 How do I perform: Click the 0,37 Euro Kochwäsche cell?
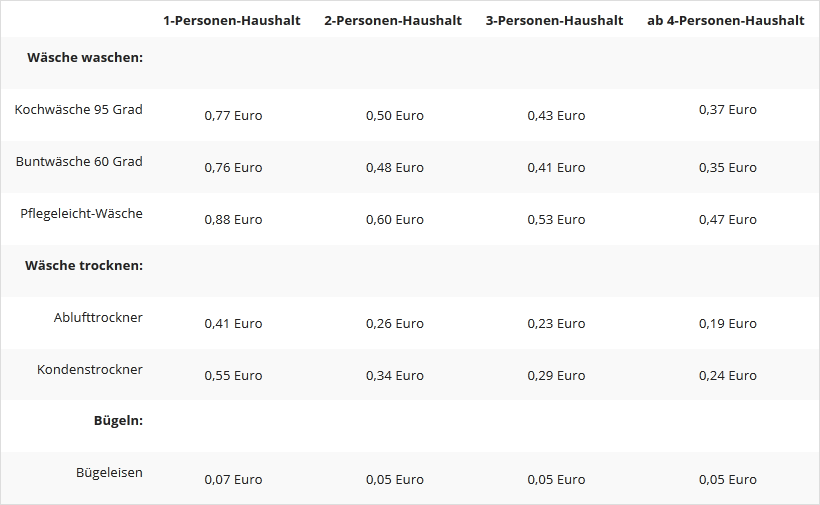[728, 109]
